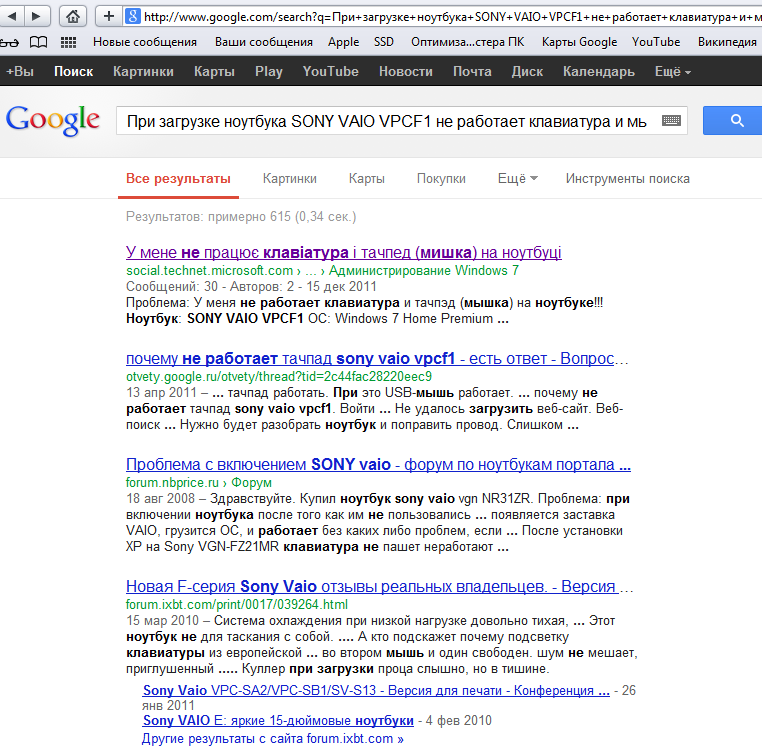Show bookmarks with the open book icon
Viewport: 762px width, 749px height.
tap(38, 42)
